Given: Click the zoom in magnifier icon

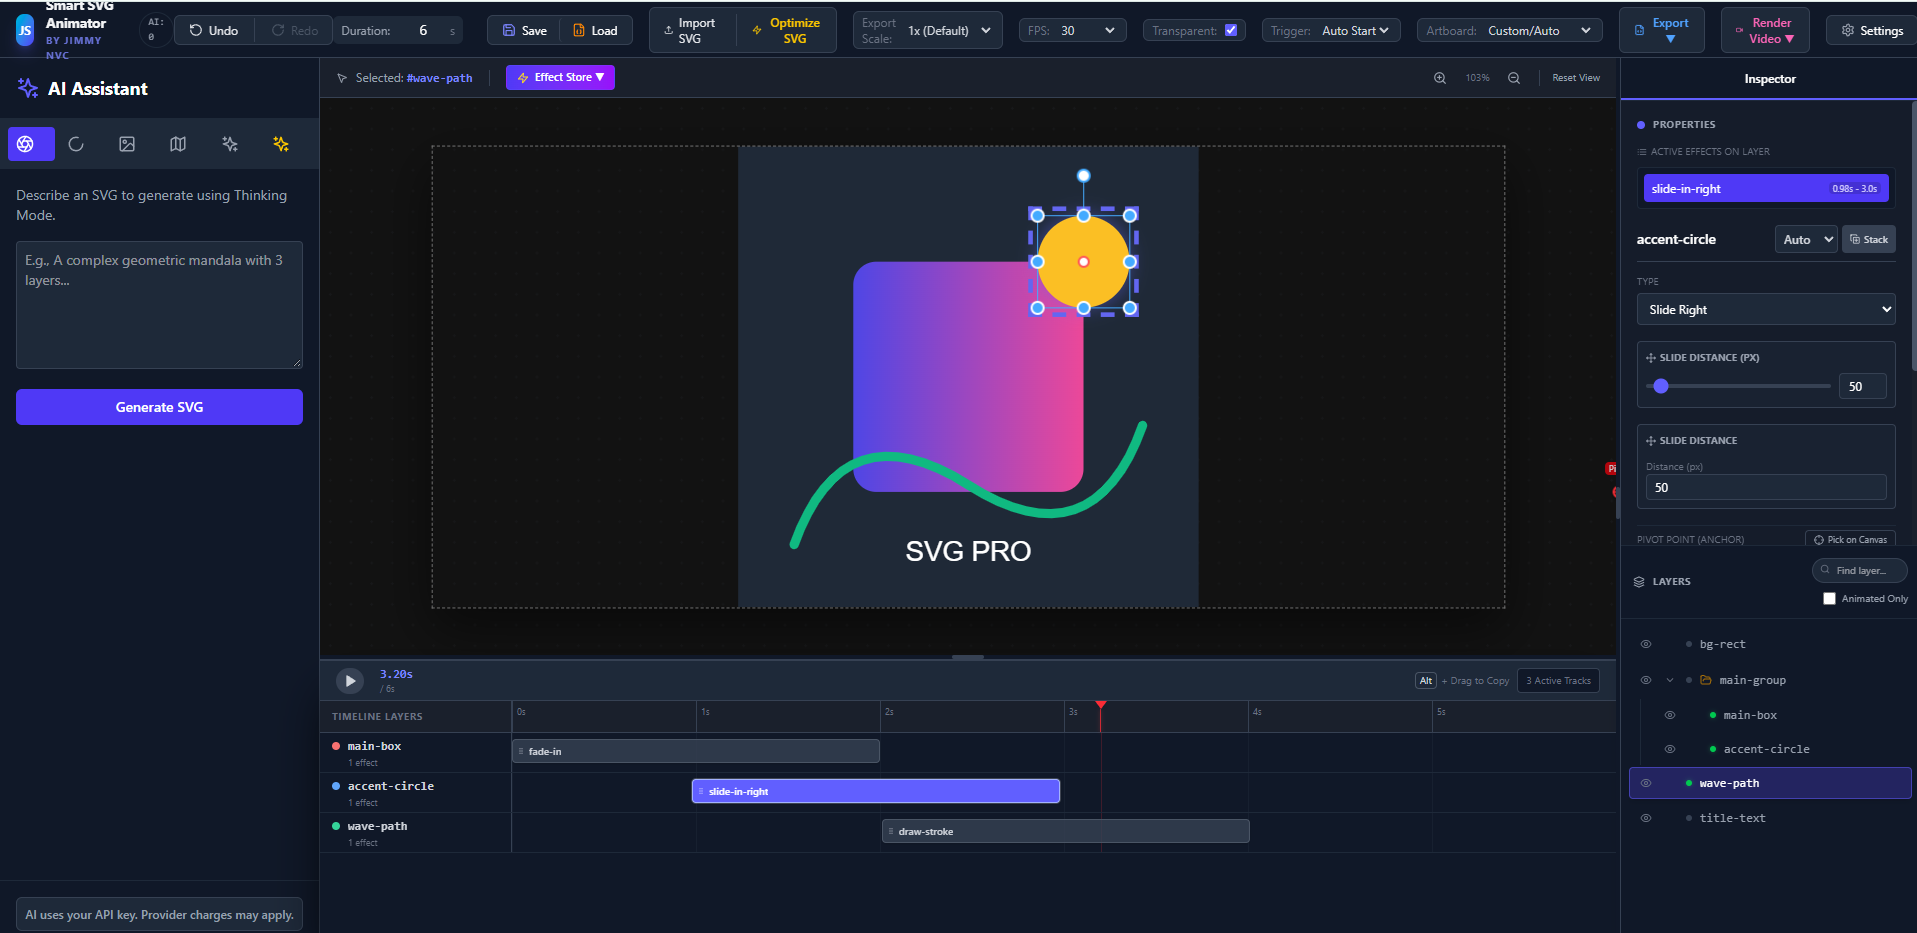Looking at the screenshot, I should click(x=1440, y=78).
